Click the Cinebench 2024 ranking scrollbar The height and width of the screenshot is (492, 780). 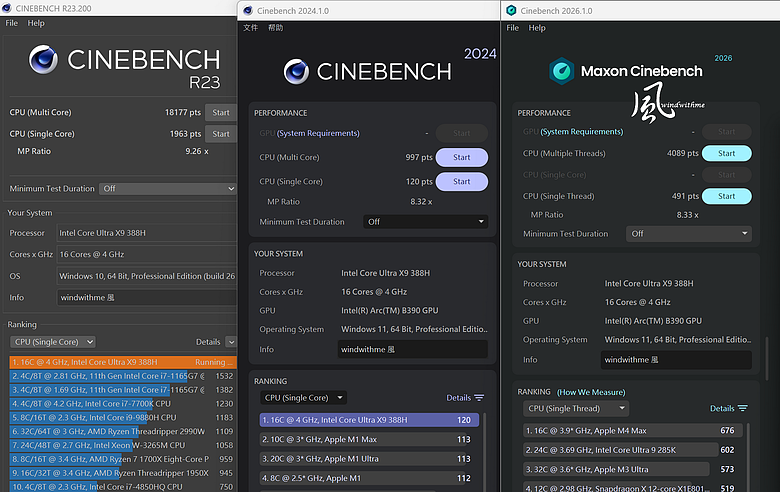click(x=485, y=452)
